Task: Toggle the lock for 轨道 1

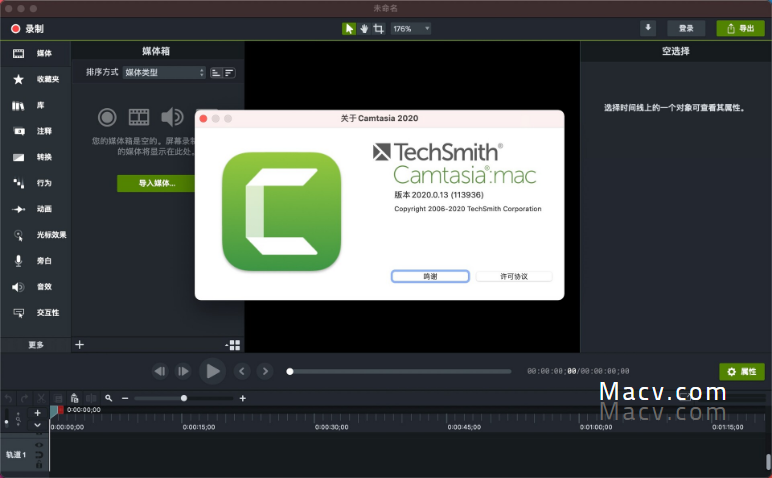Action: coord(39,465)
